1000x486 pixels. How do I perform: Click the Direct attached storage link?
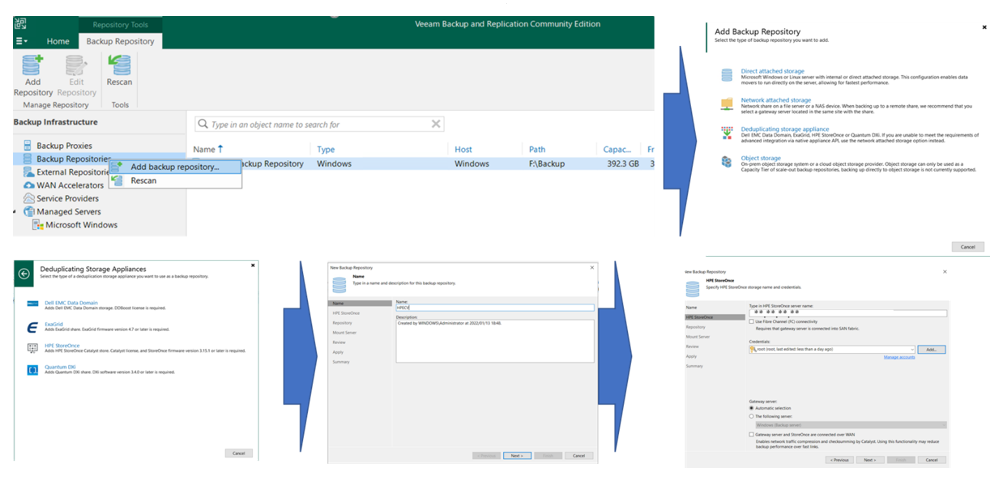click(x=772, y=71)
